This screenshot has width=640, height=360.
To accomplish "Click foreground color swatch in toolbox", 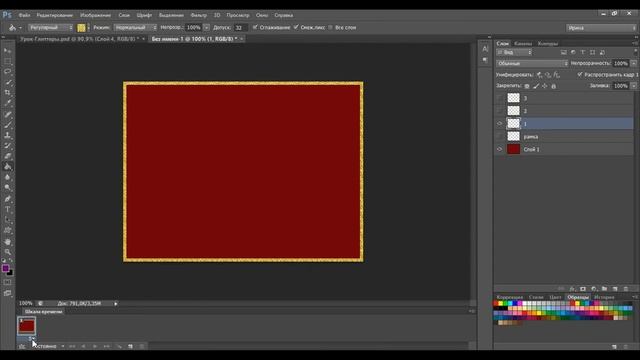I will point(5,268).
